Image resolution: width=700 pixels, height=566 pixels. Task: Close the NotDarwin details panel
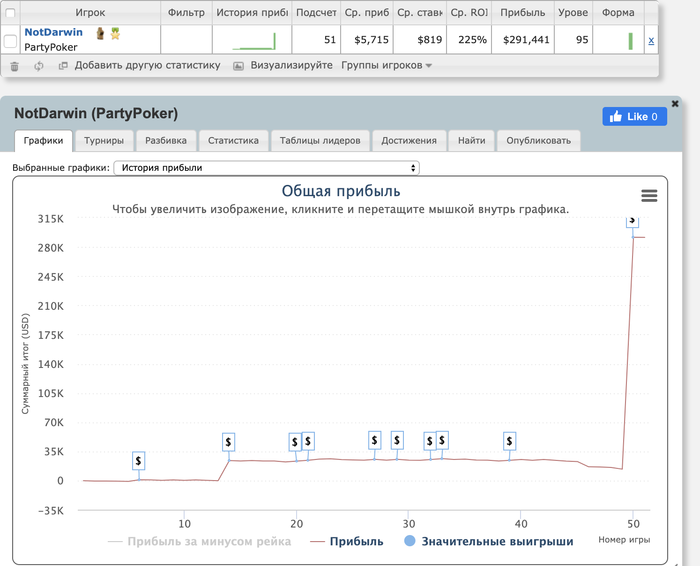point(675,104)
